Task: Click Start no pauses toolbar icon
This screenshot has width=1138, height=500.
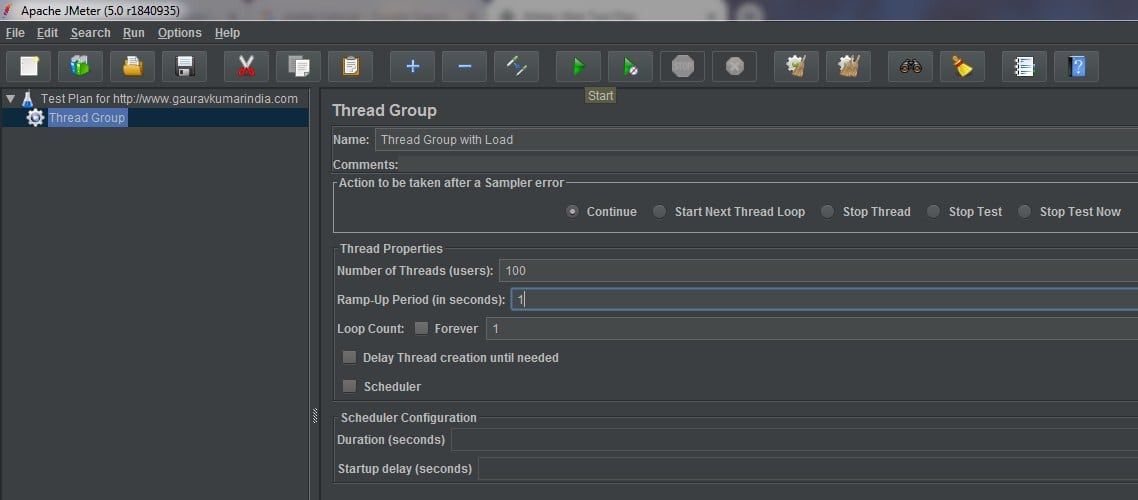Action: tap(630, 67)
